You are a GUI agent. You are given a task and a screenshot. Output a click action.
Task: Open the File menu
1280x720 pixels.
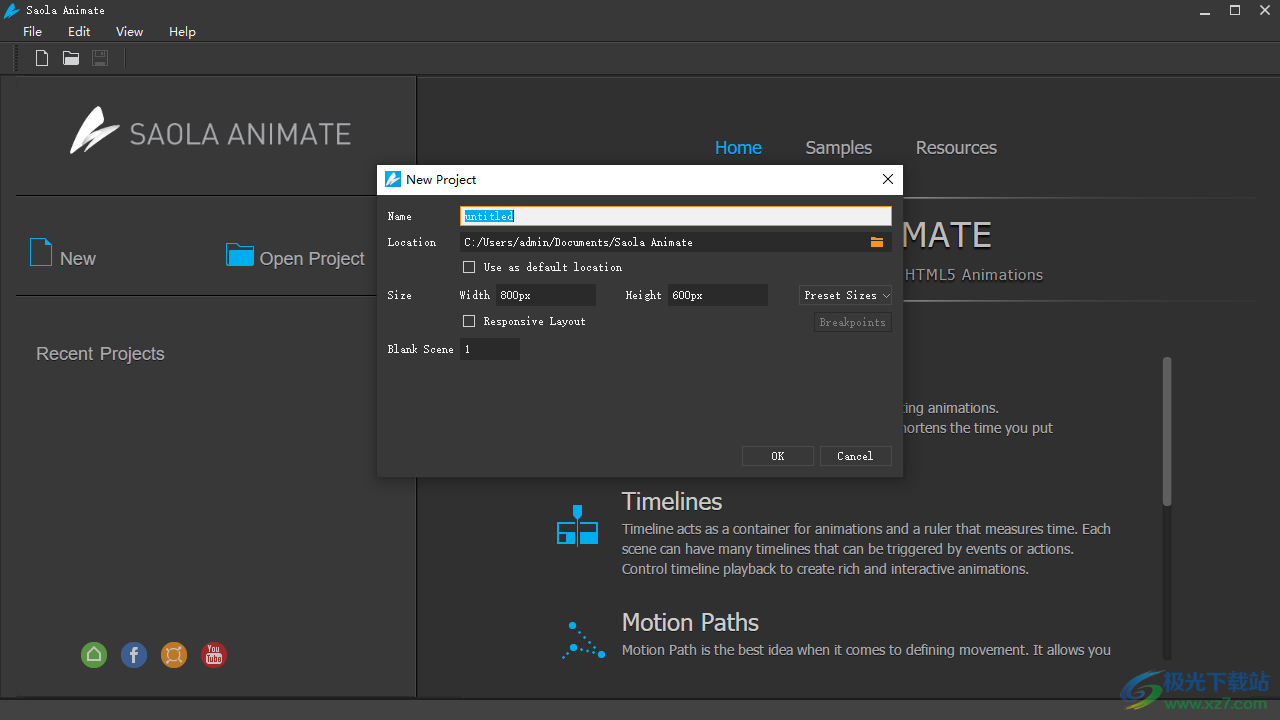(x=32, y=31)
